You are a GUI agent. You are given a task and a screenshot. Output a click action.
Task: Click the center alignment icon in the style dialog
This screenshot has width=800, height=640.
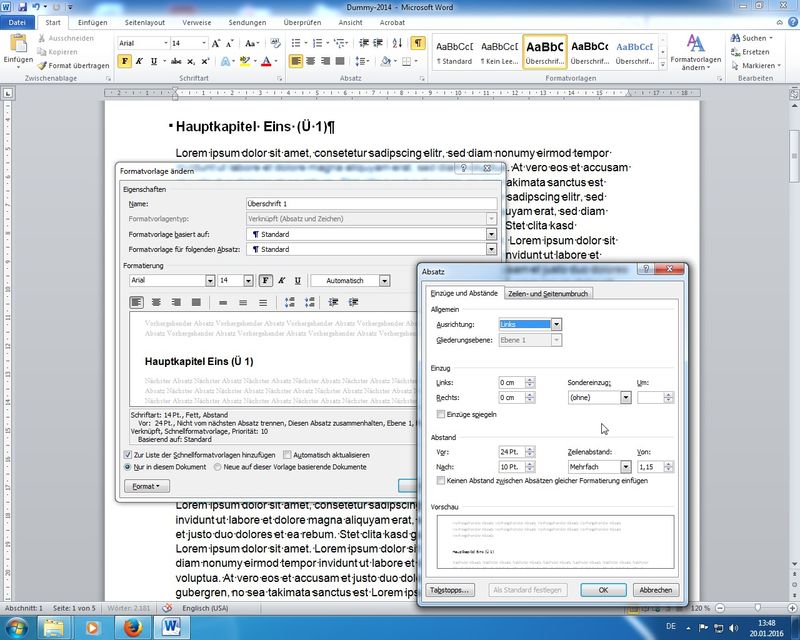pyautogui.click(x=155, y=302)
